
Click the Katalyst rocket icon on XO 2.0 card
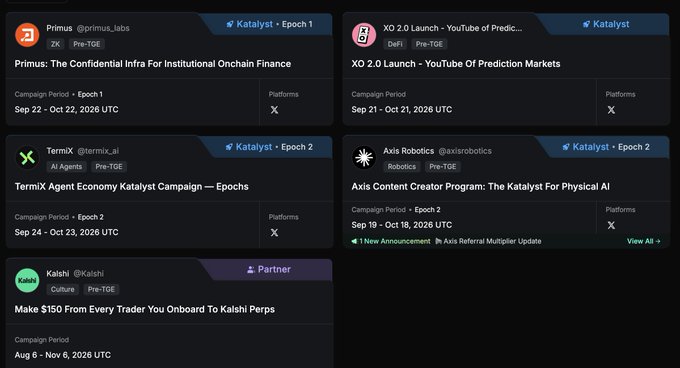click(586, 24)
